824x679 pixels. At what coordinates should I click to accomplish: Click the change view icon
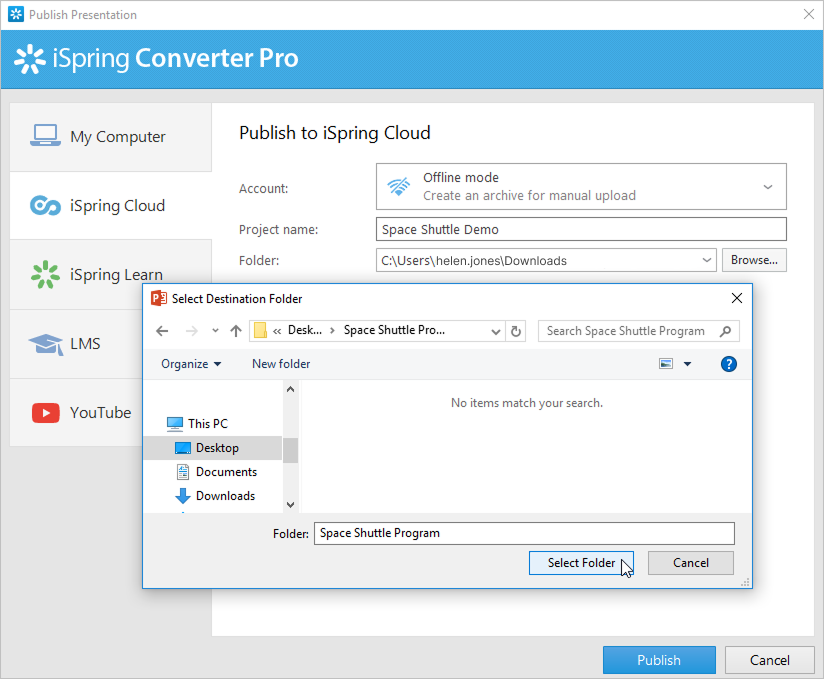[666, 364]
